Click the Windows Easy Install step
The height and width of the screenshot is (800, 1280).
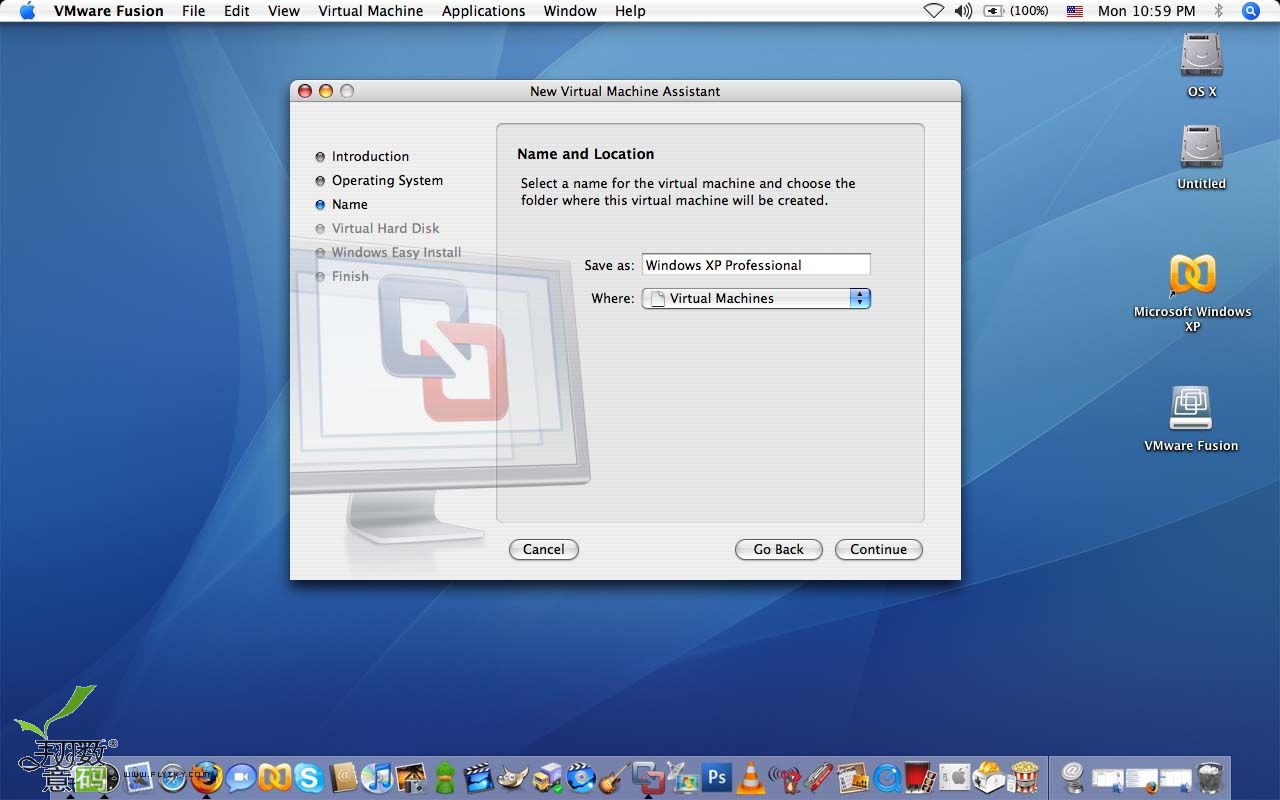pyautogui.click(x=396, y=252)
